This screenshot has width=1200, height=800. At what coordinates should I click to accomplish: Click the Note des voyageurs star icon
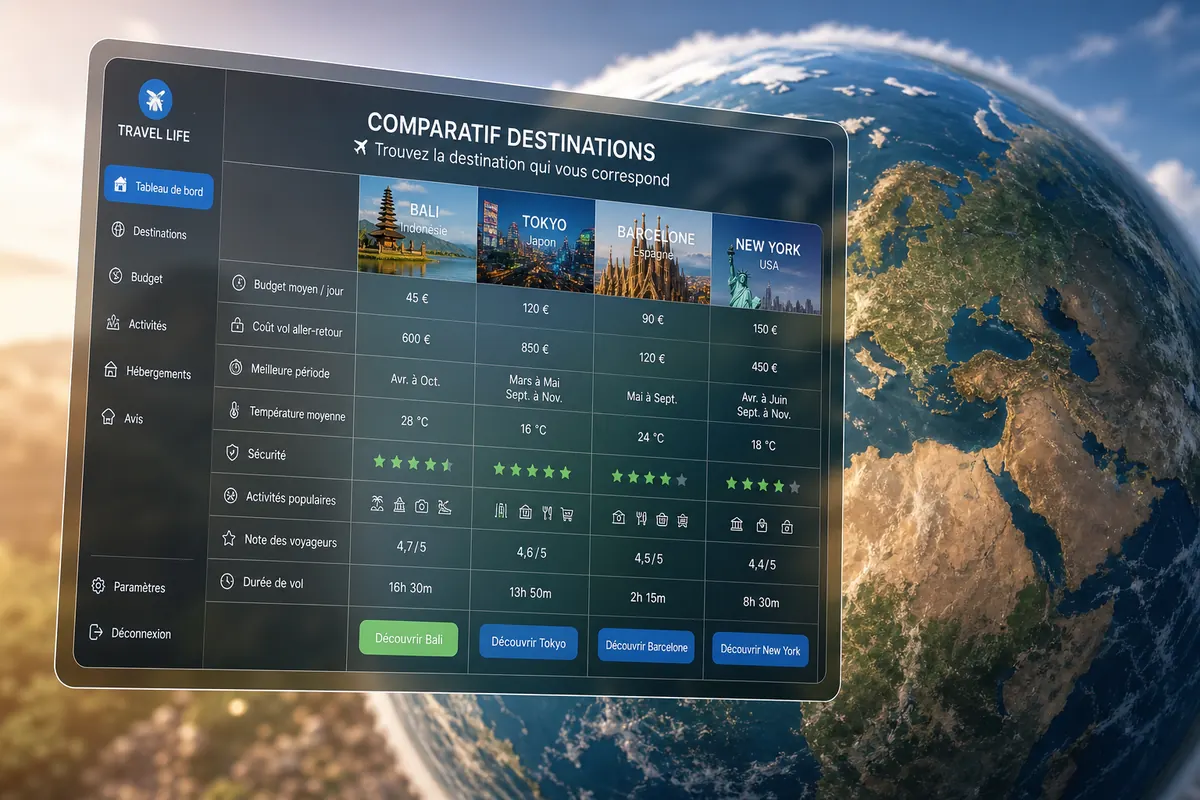[x=227, y=539]
